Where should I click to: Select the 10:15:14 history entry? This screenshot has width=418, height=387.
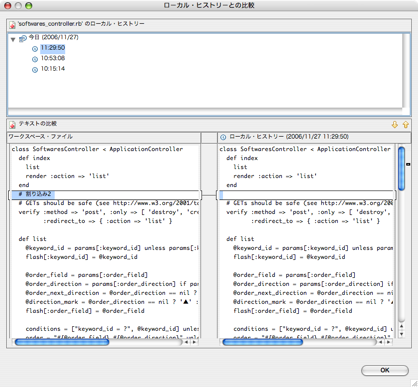(53, 69)
